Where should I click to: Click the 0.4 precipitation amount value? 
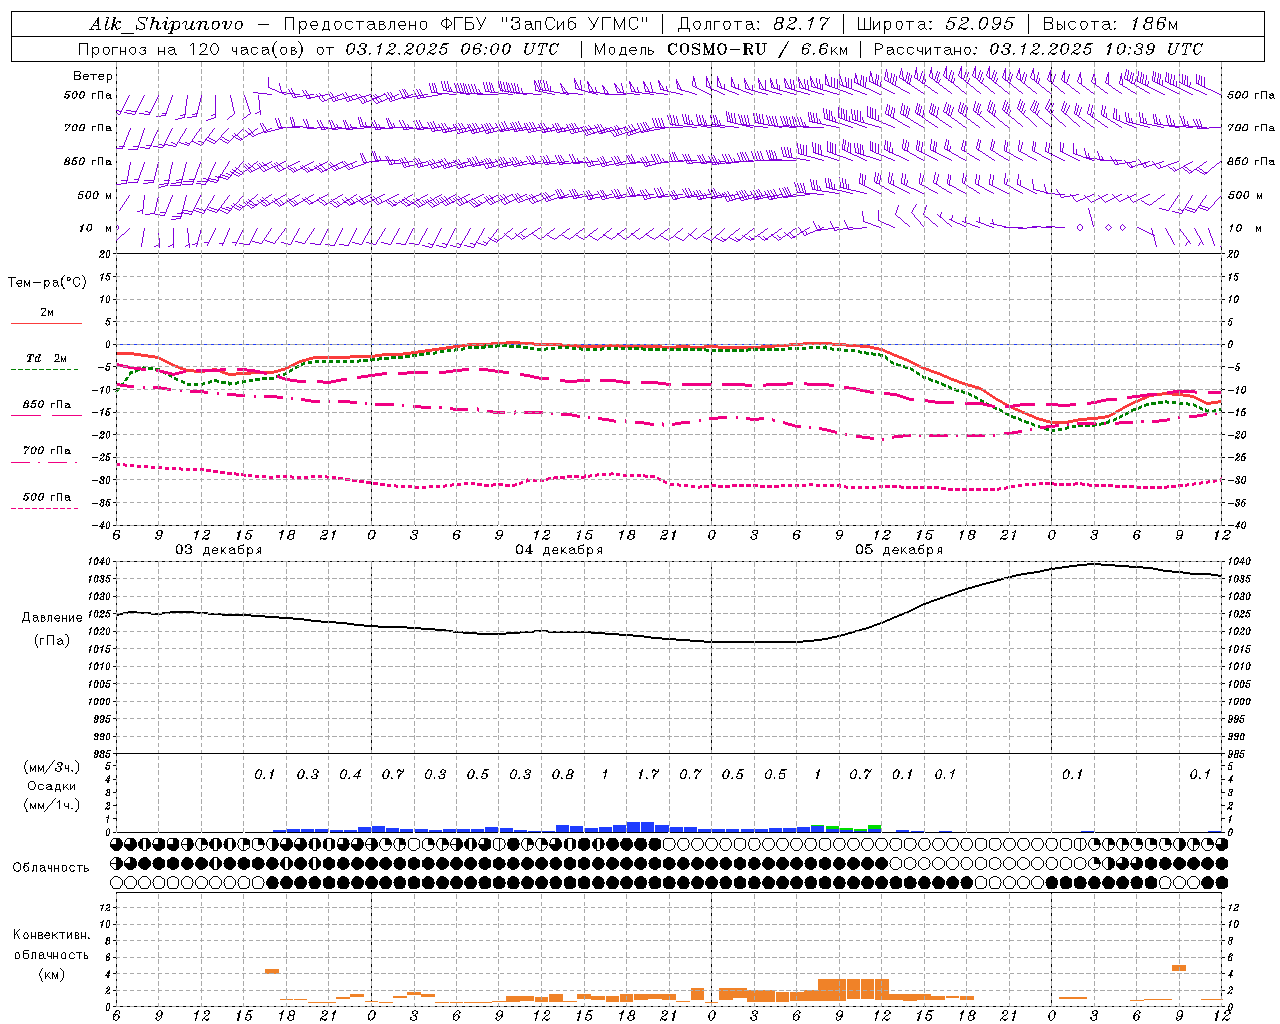[x=350, y=774]
